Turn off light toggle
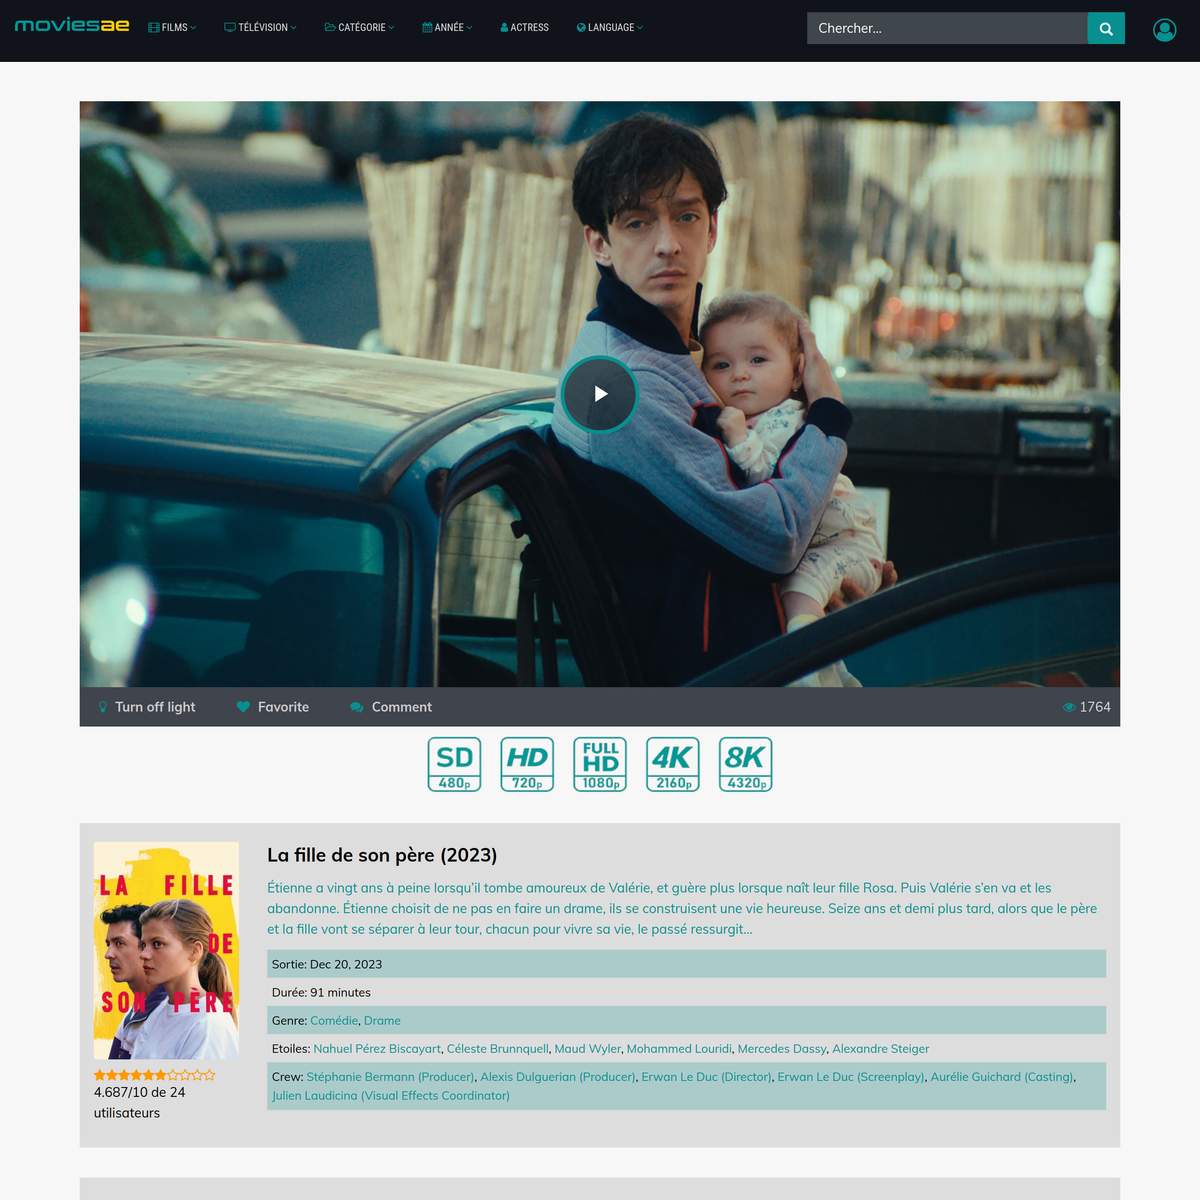Screen dimensions: 1200x1200 pos(146,707)
